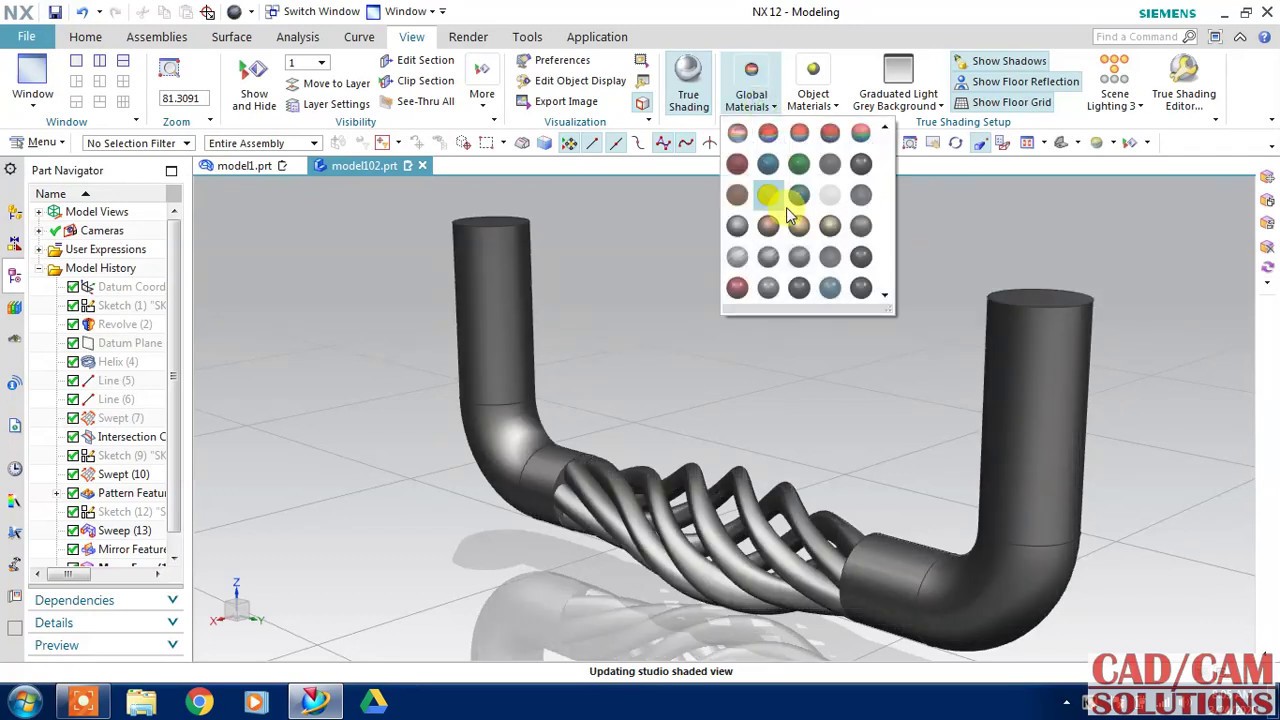Click the Zoom tool icon

click(169, 68)
